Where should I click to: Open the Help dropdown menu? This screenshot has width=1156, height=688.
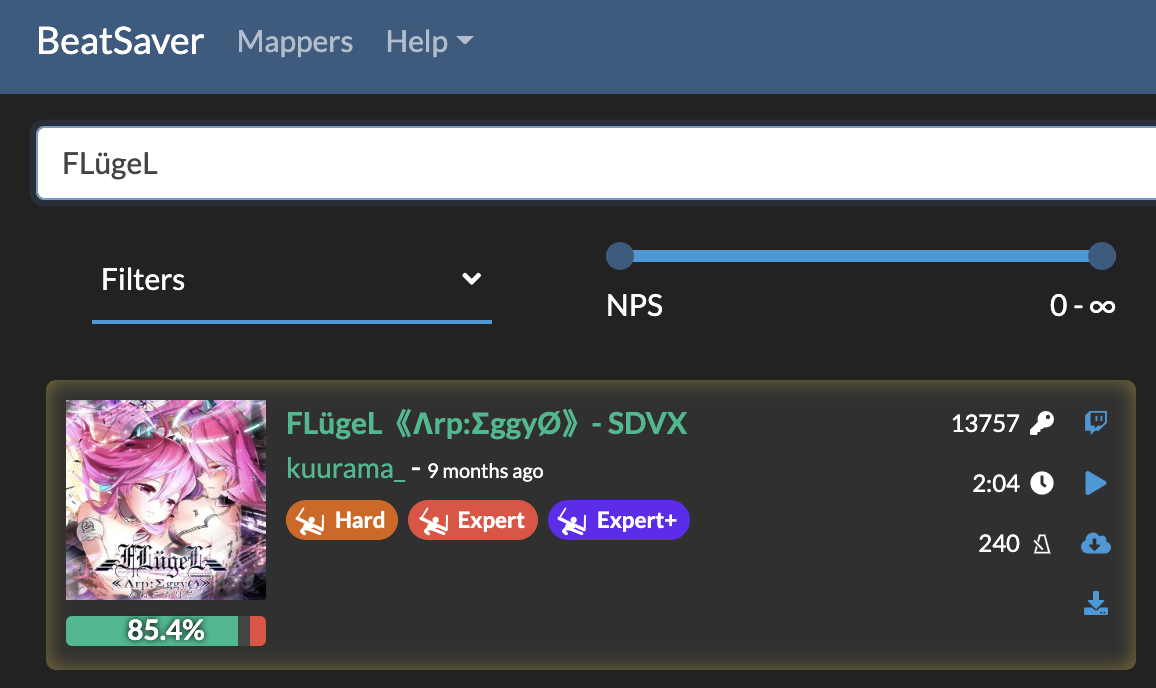(428, 41)
